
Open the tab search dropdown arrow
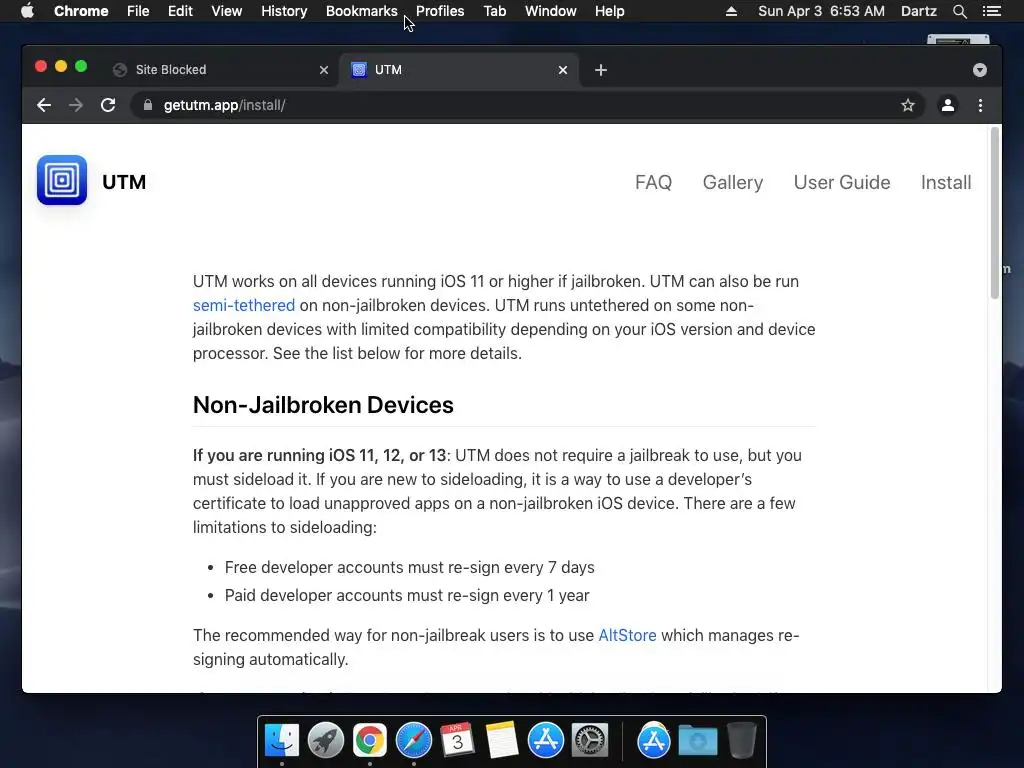click(980, 70)
